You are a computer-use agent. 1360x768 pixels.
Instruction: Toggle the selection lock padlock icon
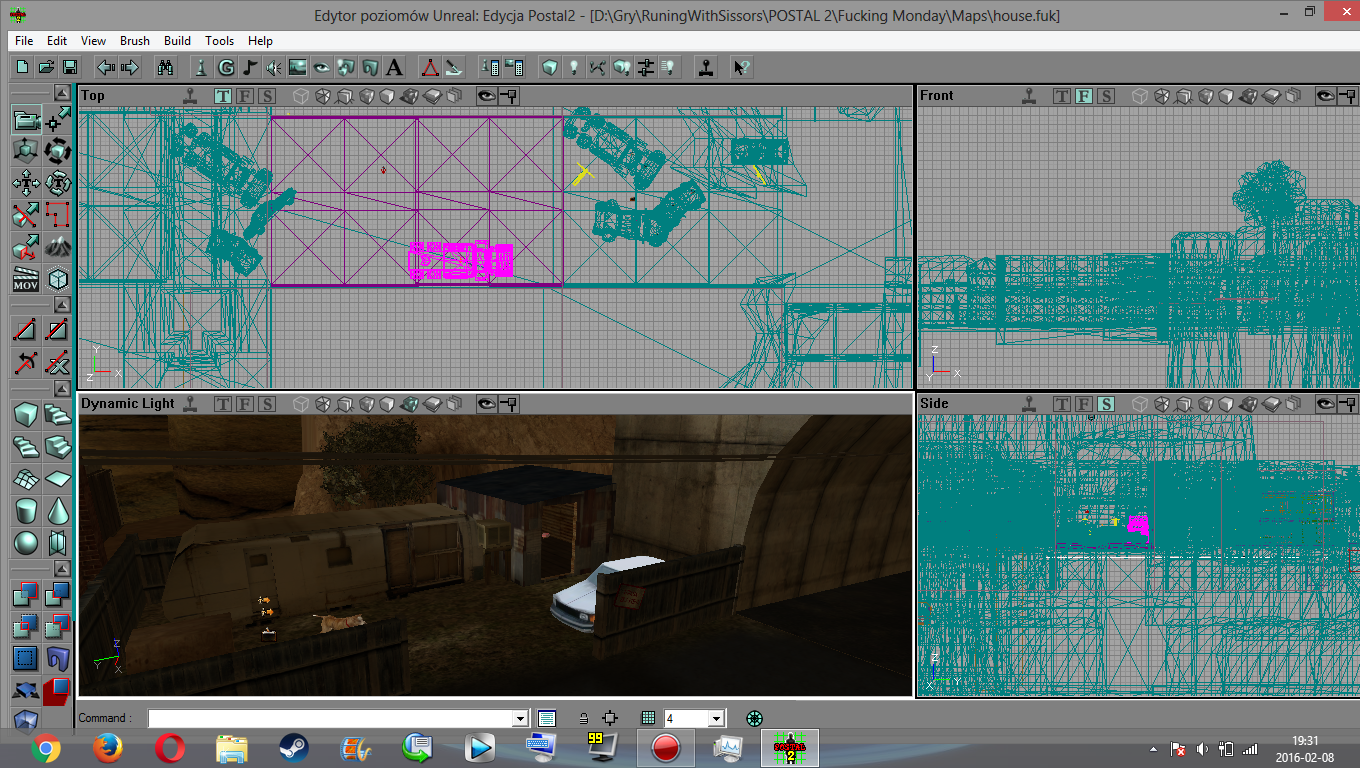coord(584,718)
